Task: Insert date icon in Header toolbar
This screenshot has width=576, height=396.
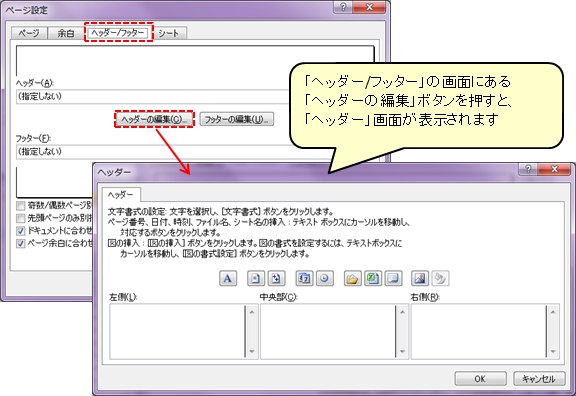Action: point(304,278)
